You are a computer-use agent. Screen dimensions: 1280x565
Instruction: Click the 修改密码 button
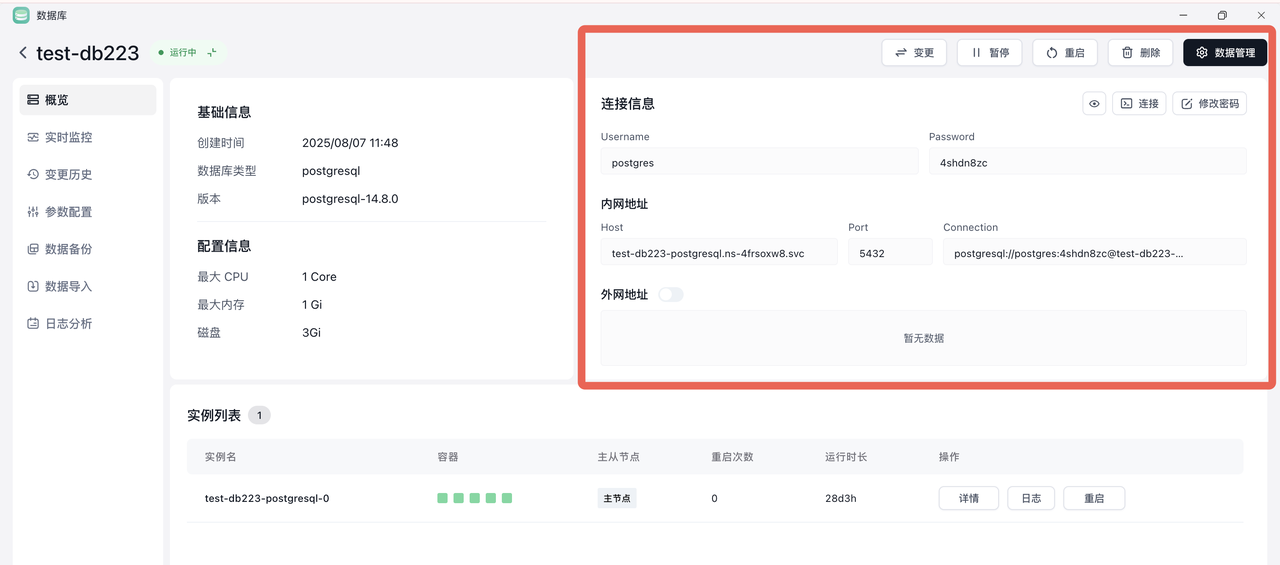click(x=1209, y=103)
